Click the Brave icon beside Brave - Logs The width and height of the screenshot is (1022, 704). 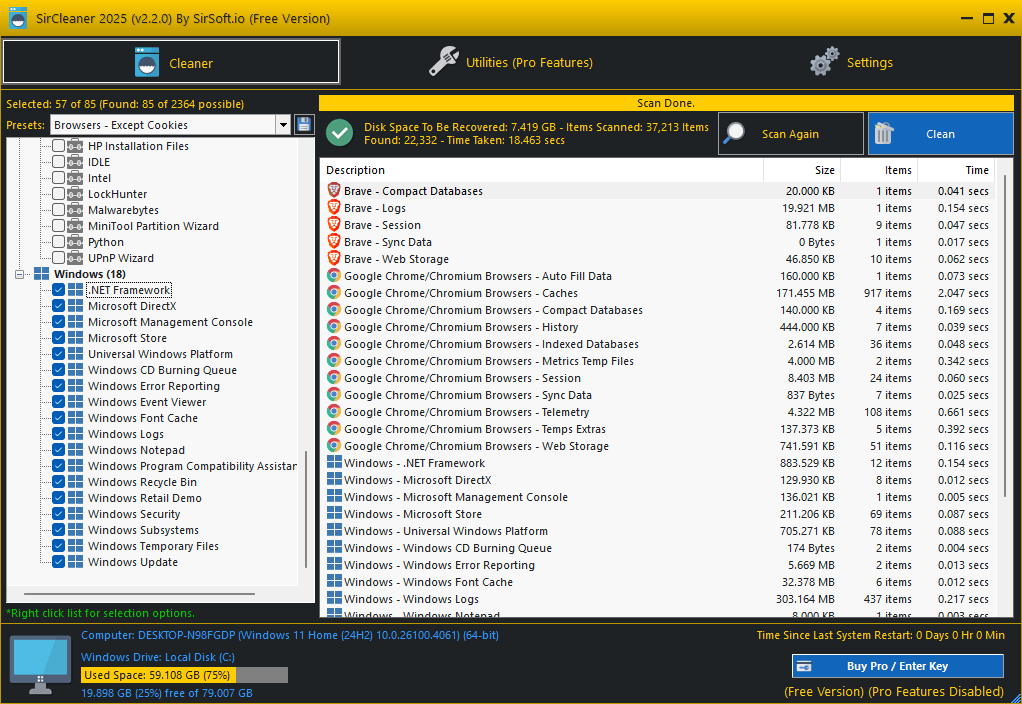334,207
